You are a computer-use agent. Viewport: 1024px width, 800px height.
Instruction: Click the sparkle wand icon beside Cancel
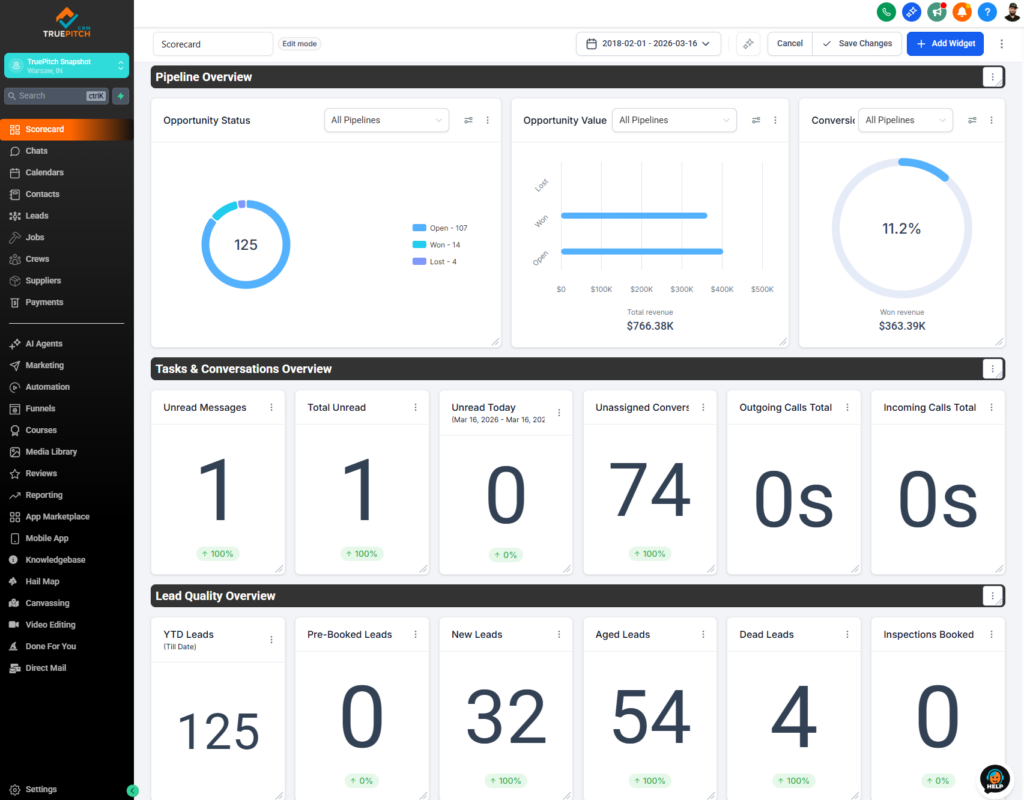[747, 44]
